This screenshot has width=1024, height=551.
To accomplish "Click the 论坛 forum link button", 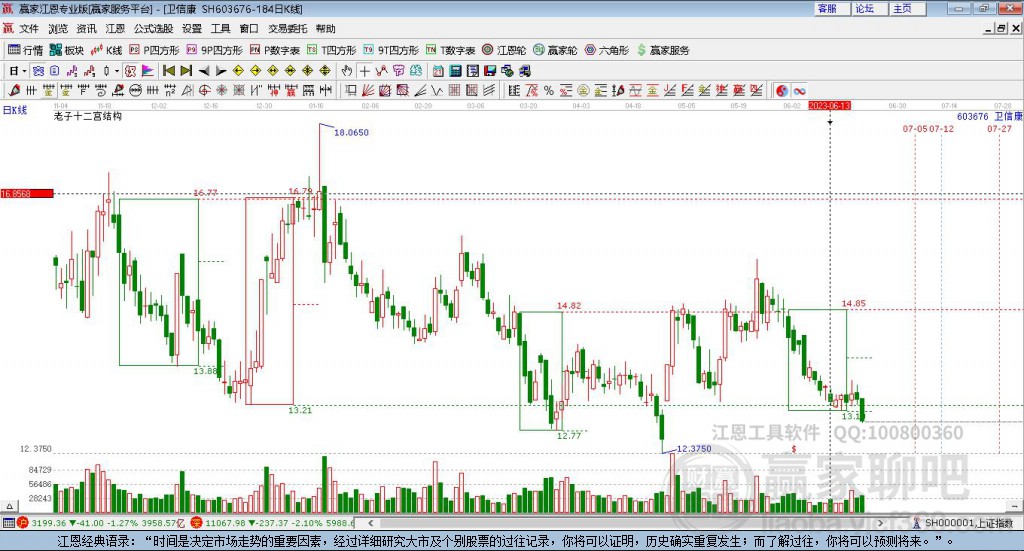I will (865, 9).
